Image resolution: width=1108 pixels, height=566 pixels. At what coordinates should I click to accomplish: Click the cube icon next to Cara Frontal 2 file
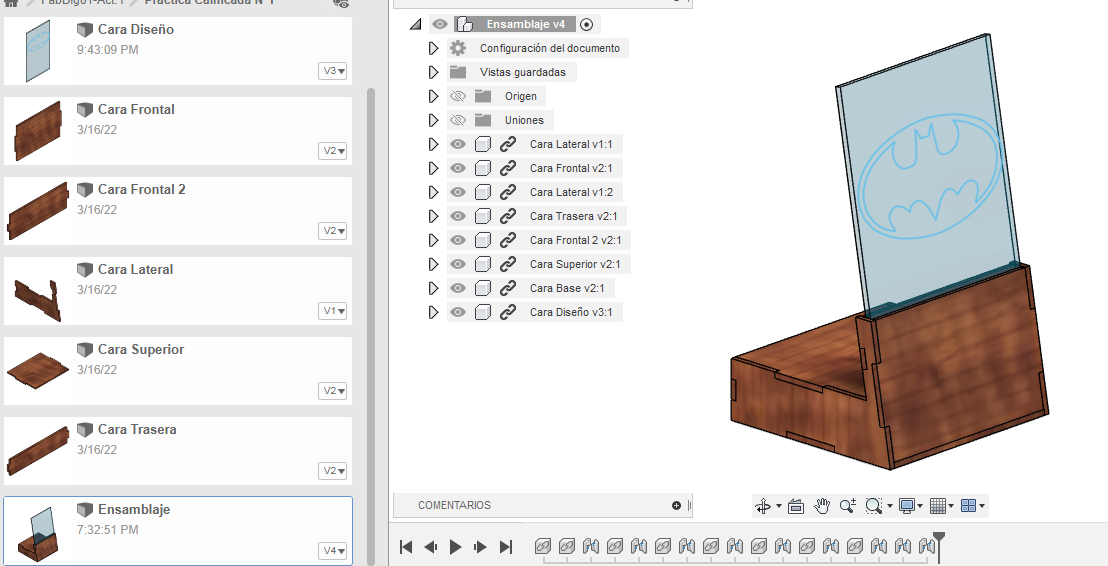85,189
